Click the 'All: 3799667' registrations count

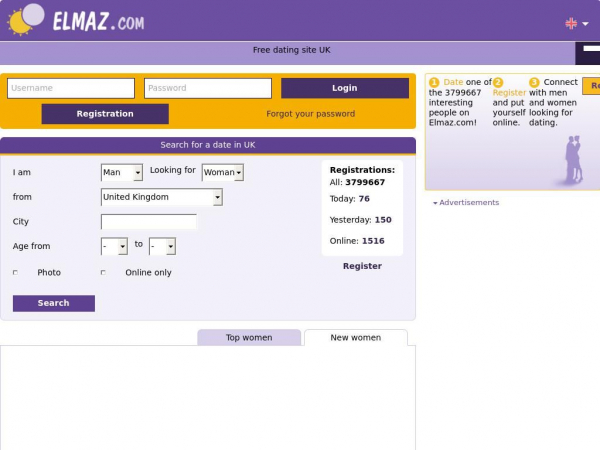(x=357, y=182)
